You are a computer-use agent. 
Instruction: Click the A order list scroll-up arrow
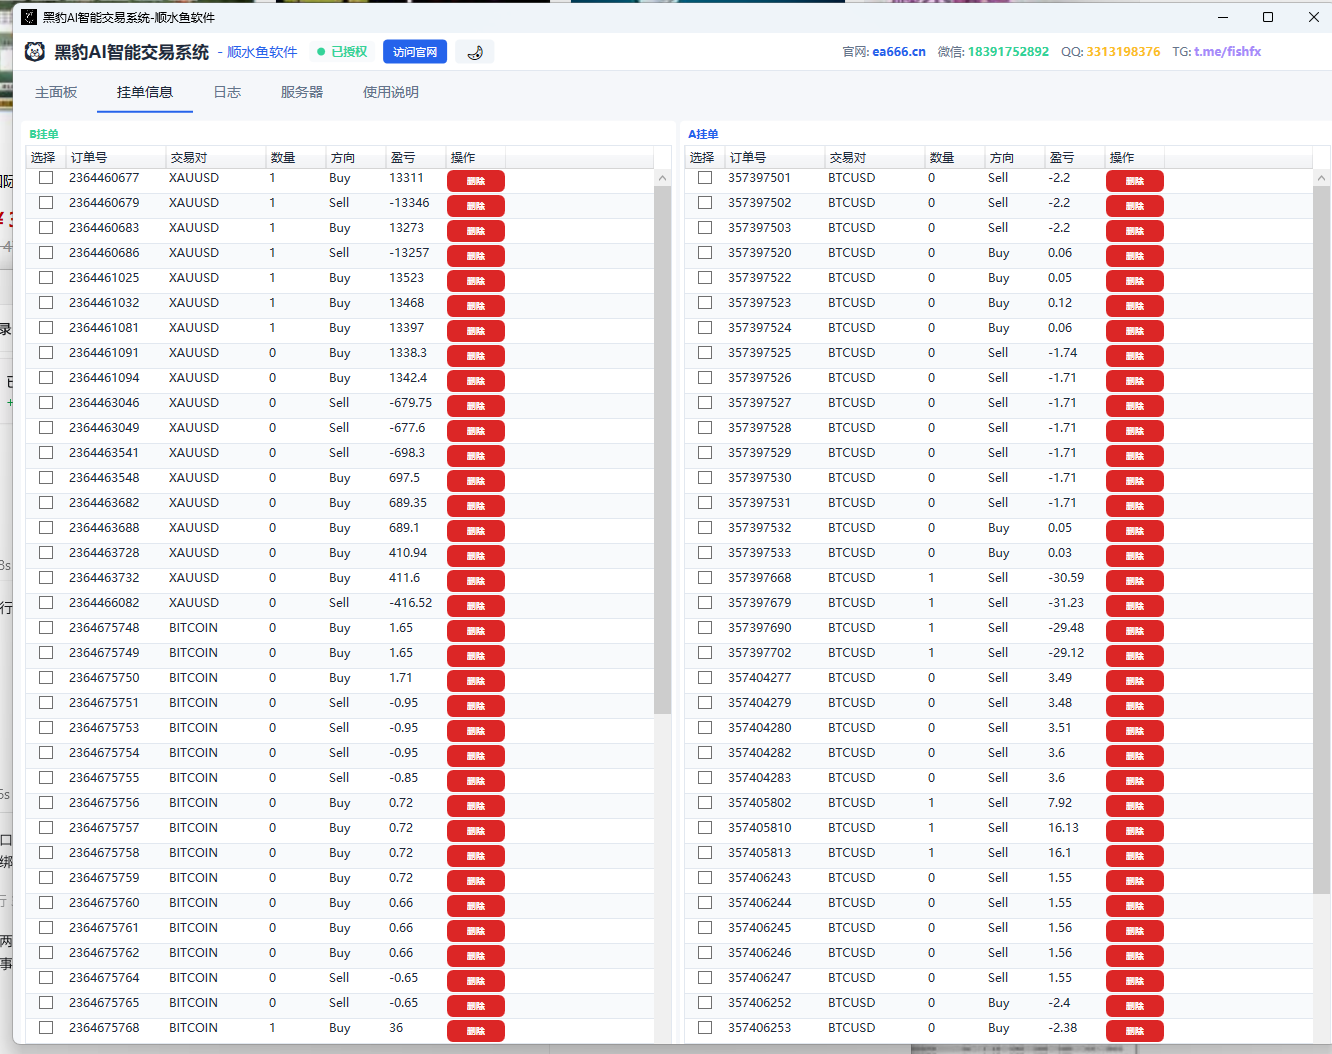[x=1321, y=178]
